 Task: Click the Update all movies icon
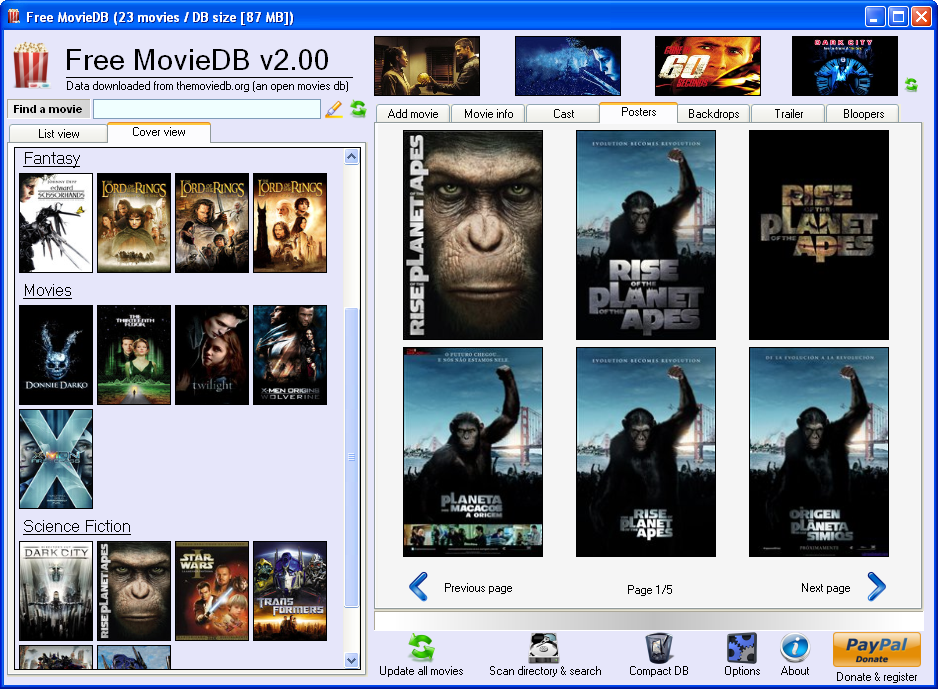pos(421,648)
